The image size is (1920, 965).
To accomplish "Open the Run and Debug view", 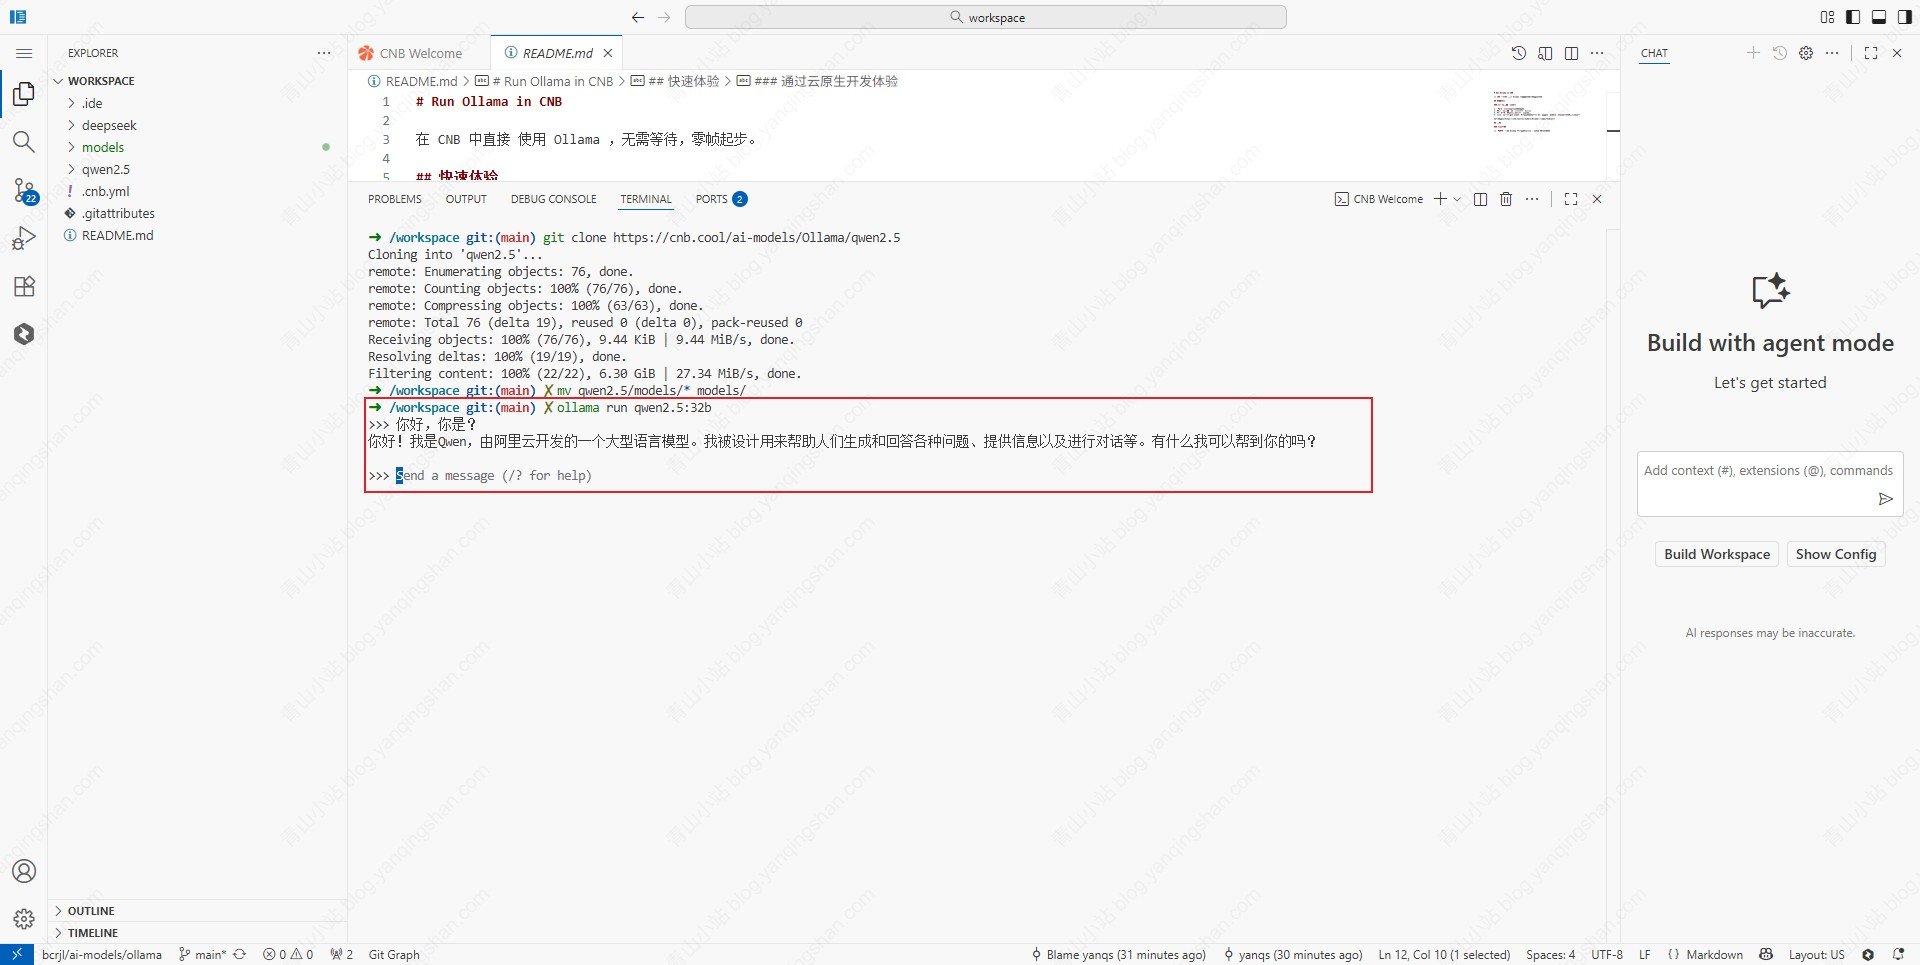I will [24, 238].
